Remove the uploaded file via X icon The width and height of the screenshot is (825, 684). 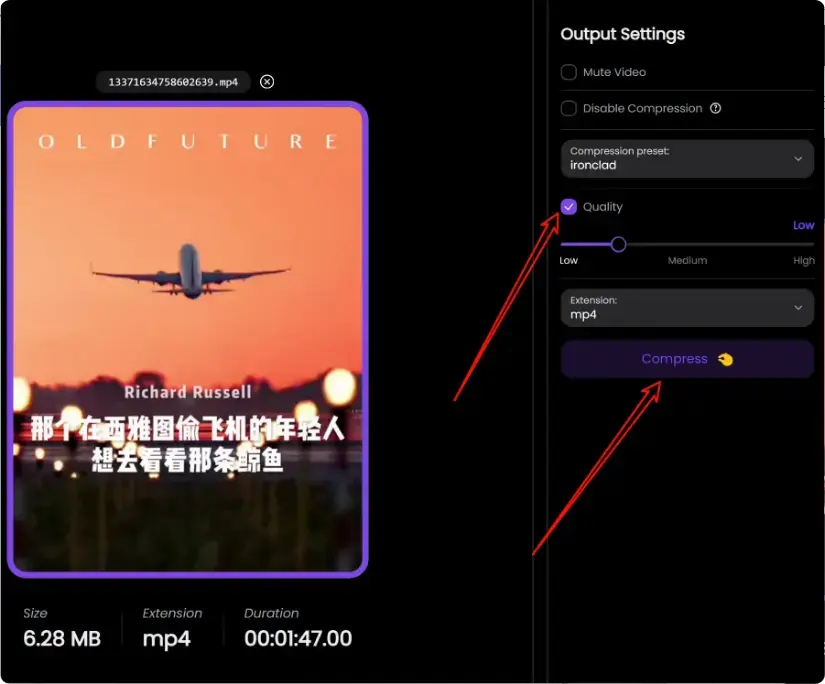pyautogui.click(x=266, y=82)
